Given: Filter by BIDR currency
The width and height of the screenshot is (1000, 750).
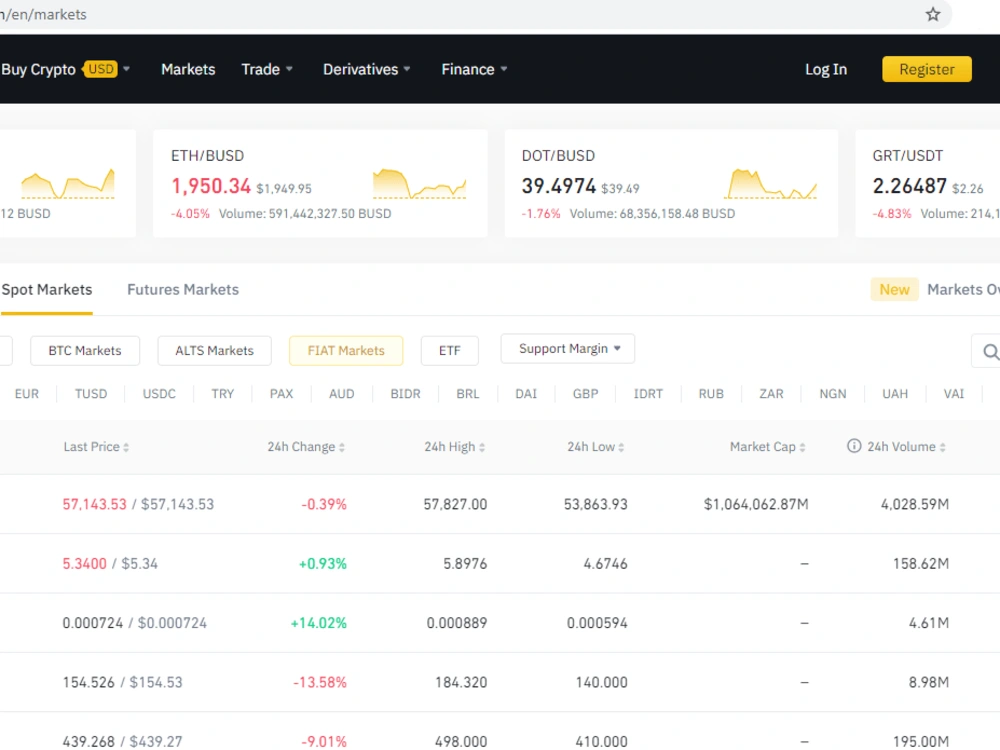Looking at the screenshot, I should tap(406, 393).
